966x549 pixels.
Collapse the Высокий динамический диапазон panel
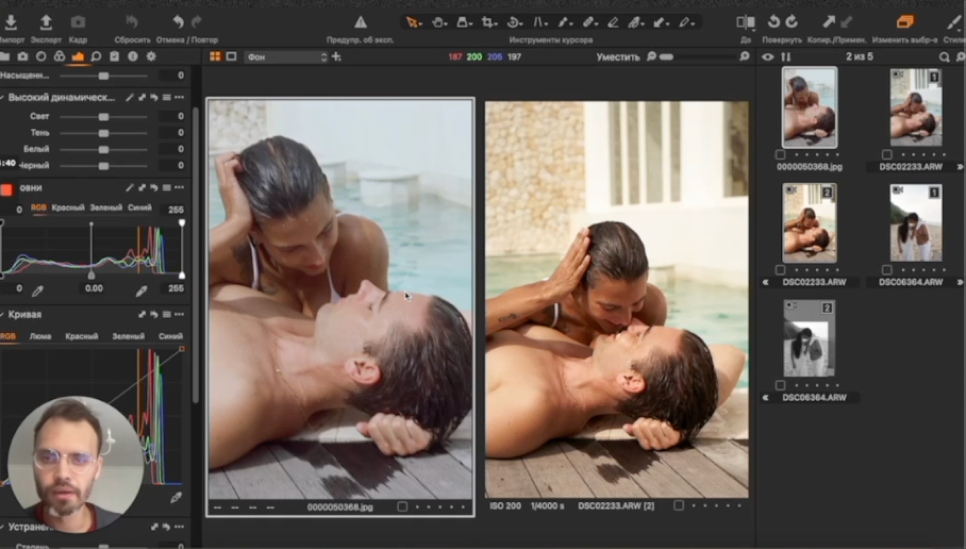click(x=4, y=97)
